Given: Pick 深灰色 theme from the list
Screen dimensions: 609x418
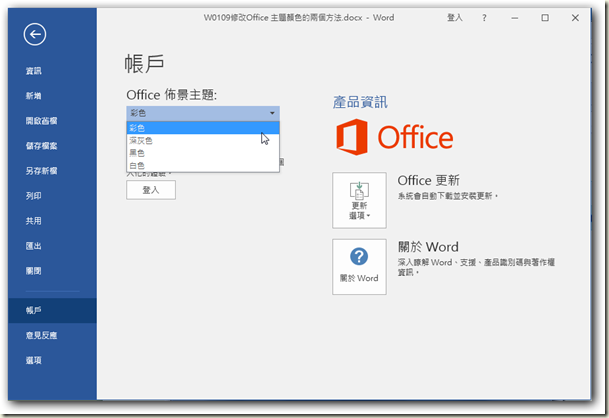Looking at the screenshot, I should 203,140.
